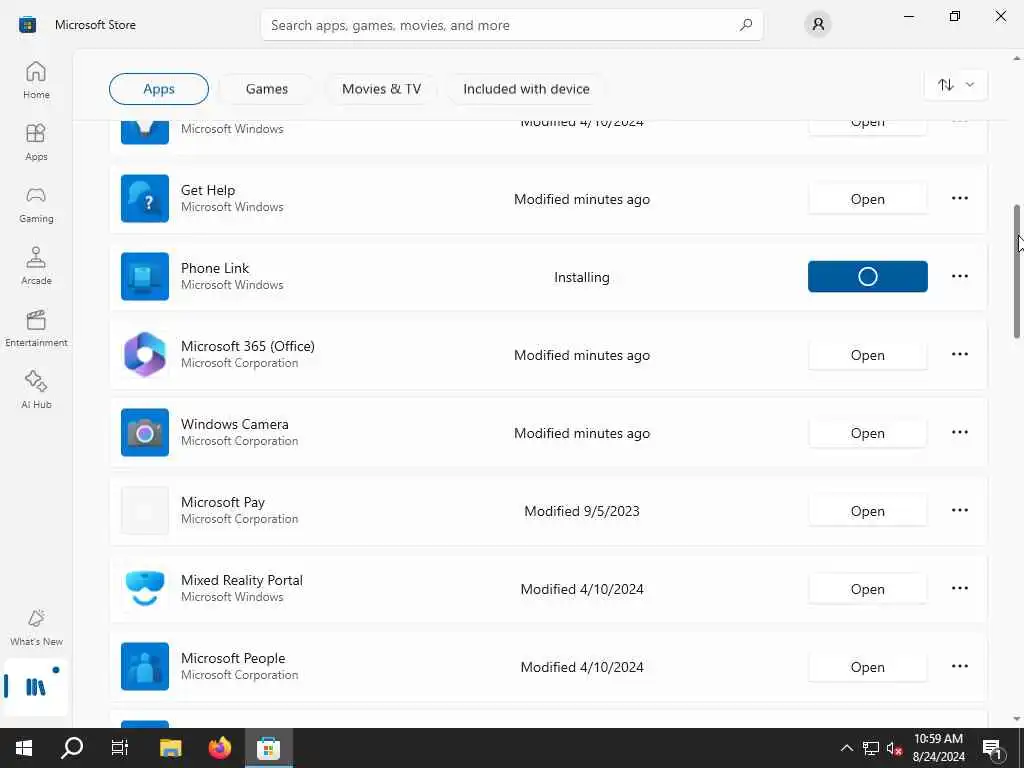Image resolution: width=1024 pixels, height=768 pixels.
Task: Show hidden system tray icons
Action: point(846,748)
